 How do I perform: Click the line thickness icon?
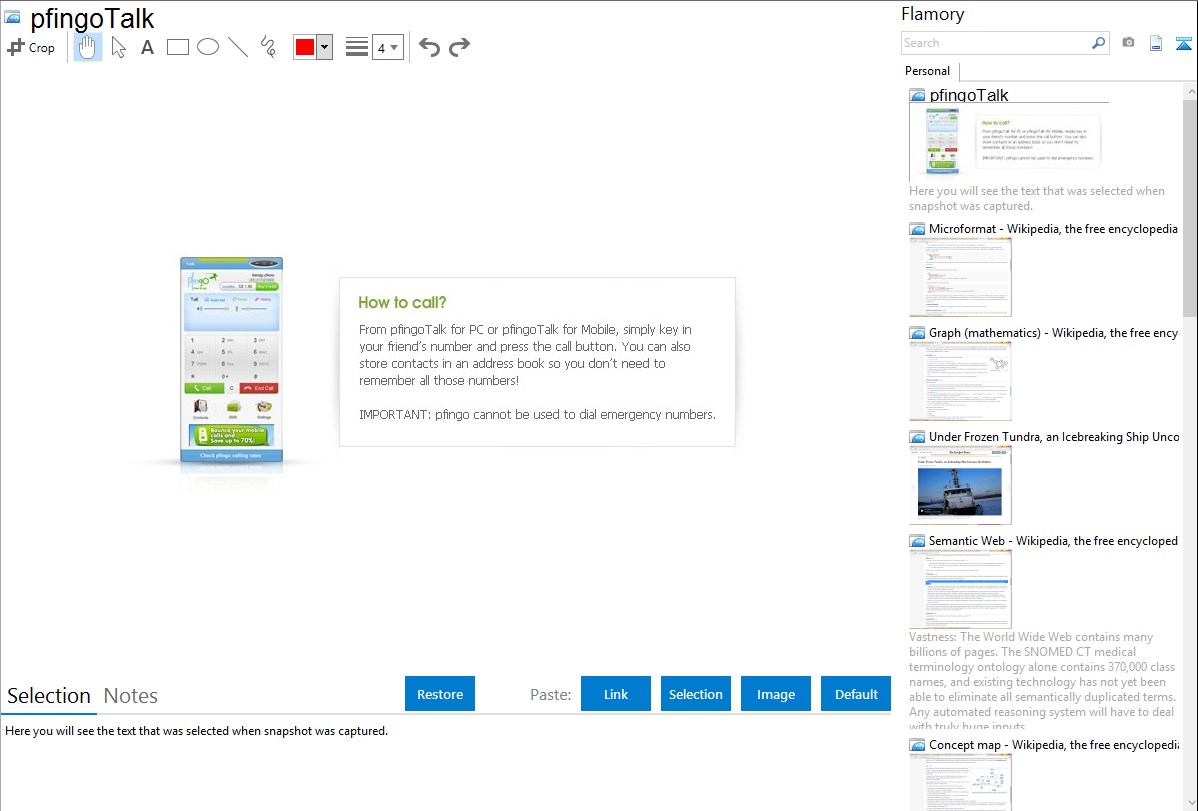[357, 47]
